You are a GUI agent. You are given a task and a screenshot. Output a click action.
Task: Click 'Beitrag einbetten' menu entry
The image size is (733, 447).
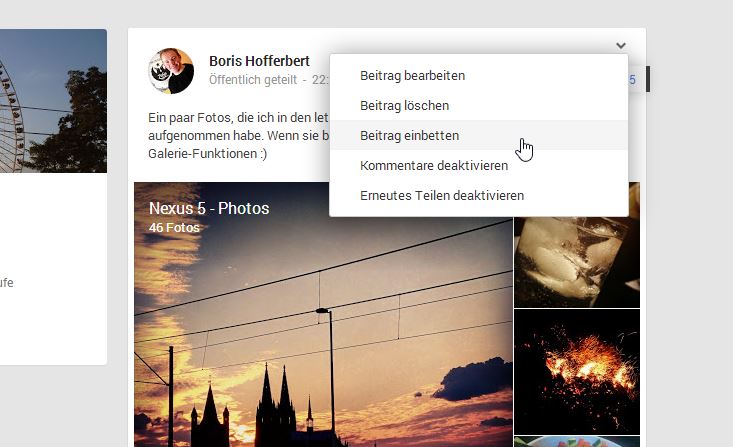[x=410, y=135]
